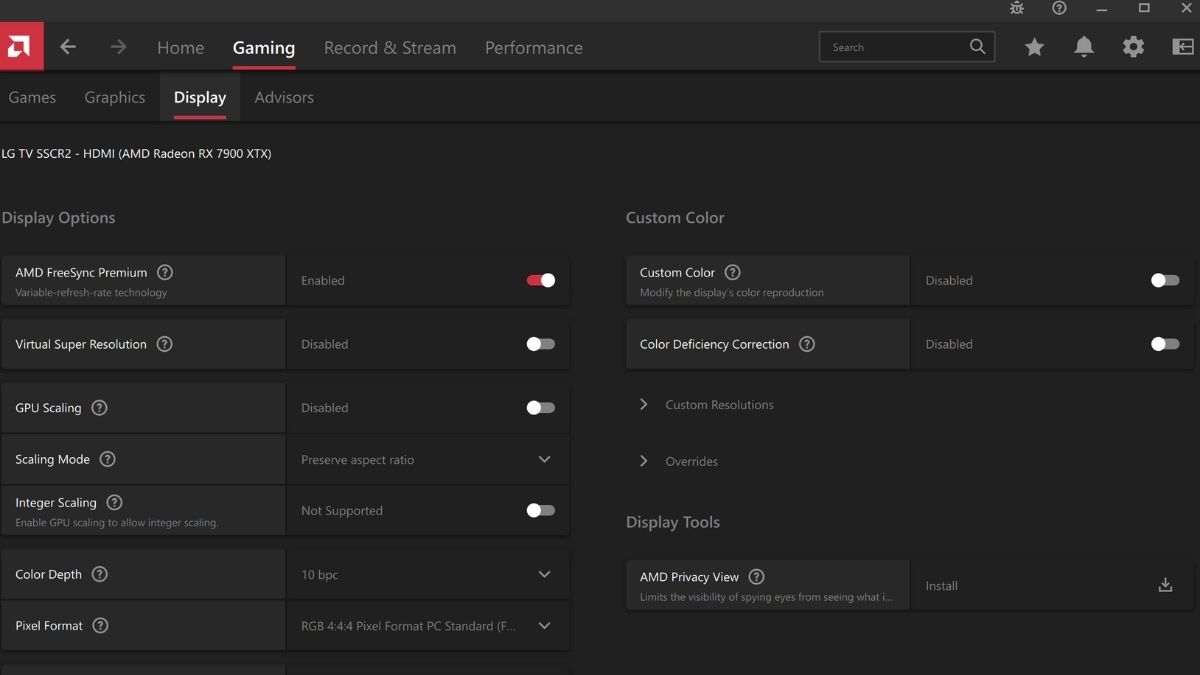Show help for AMD Privacy View
Viewport: 1200px width, 675px height.
(x=757, y=576)
